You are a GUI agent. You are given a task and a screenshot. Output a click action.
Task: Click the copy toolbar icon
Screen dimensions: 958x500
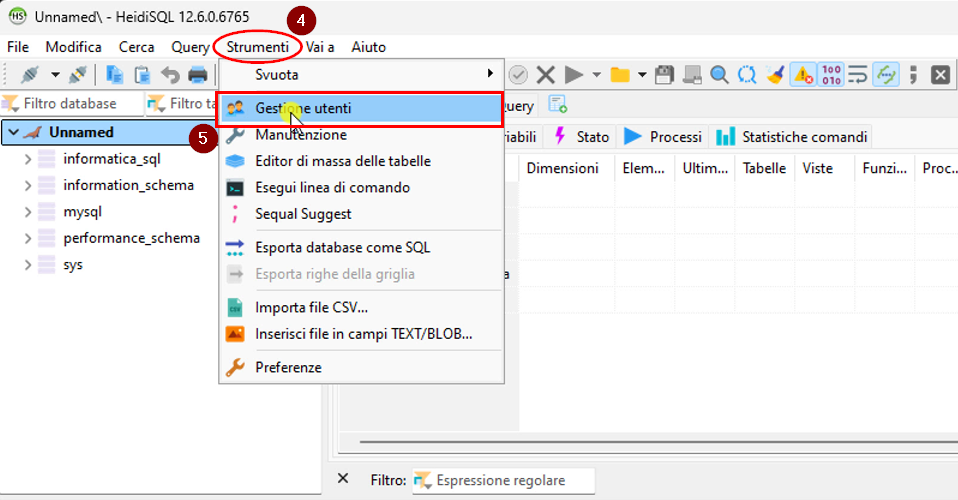[x=114, y=75]
